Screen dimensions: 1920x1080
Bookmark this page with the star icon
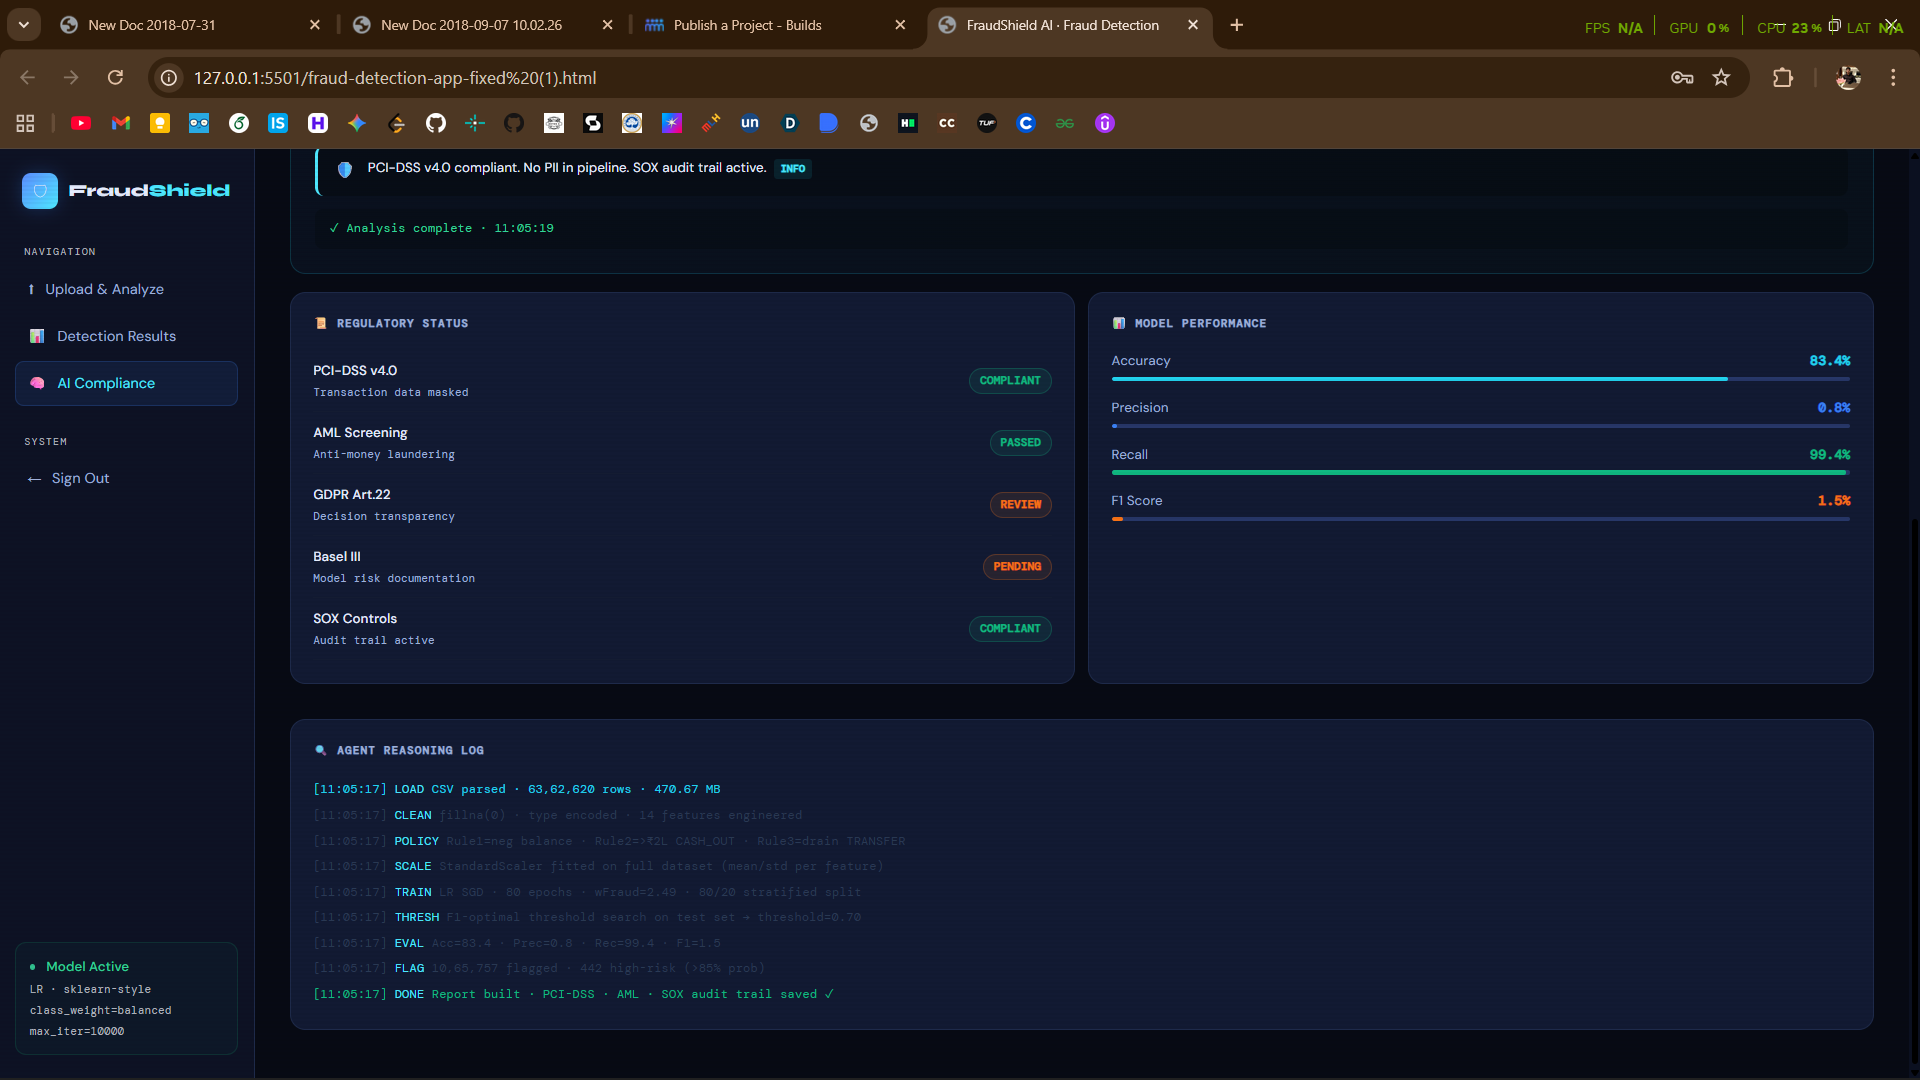[1721, 77]
